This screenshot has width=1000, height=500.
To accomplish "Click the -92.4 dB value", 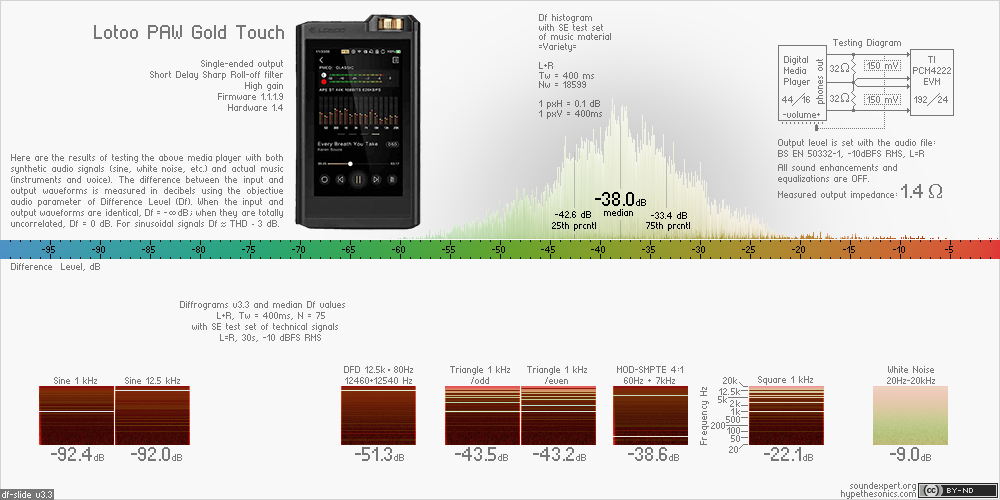I will pyautogui.click(x=77, y=455).
